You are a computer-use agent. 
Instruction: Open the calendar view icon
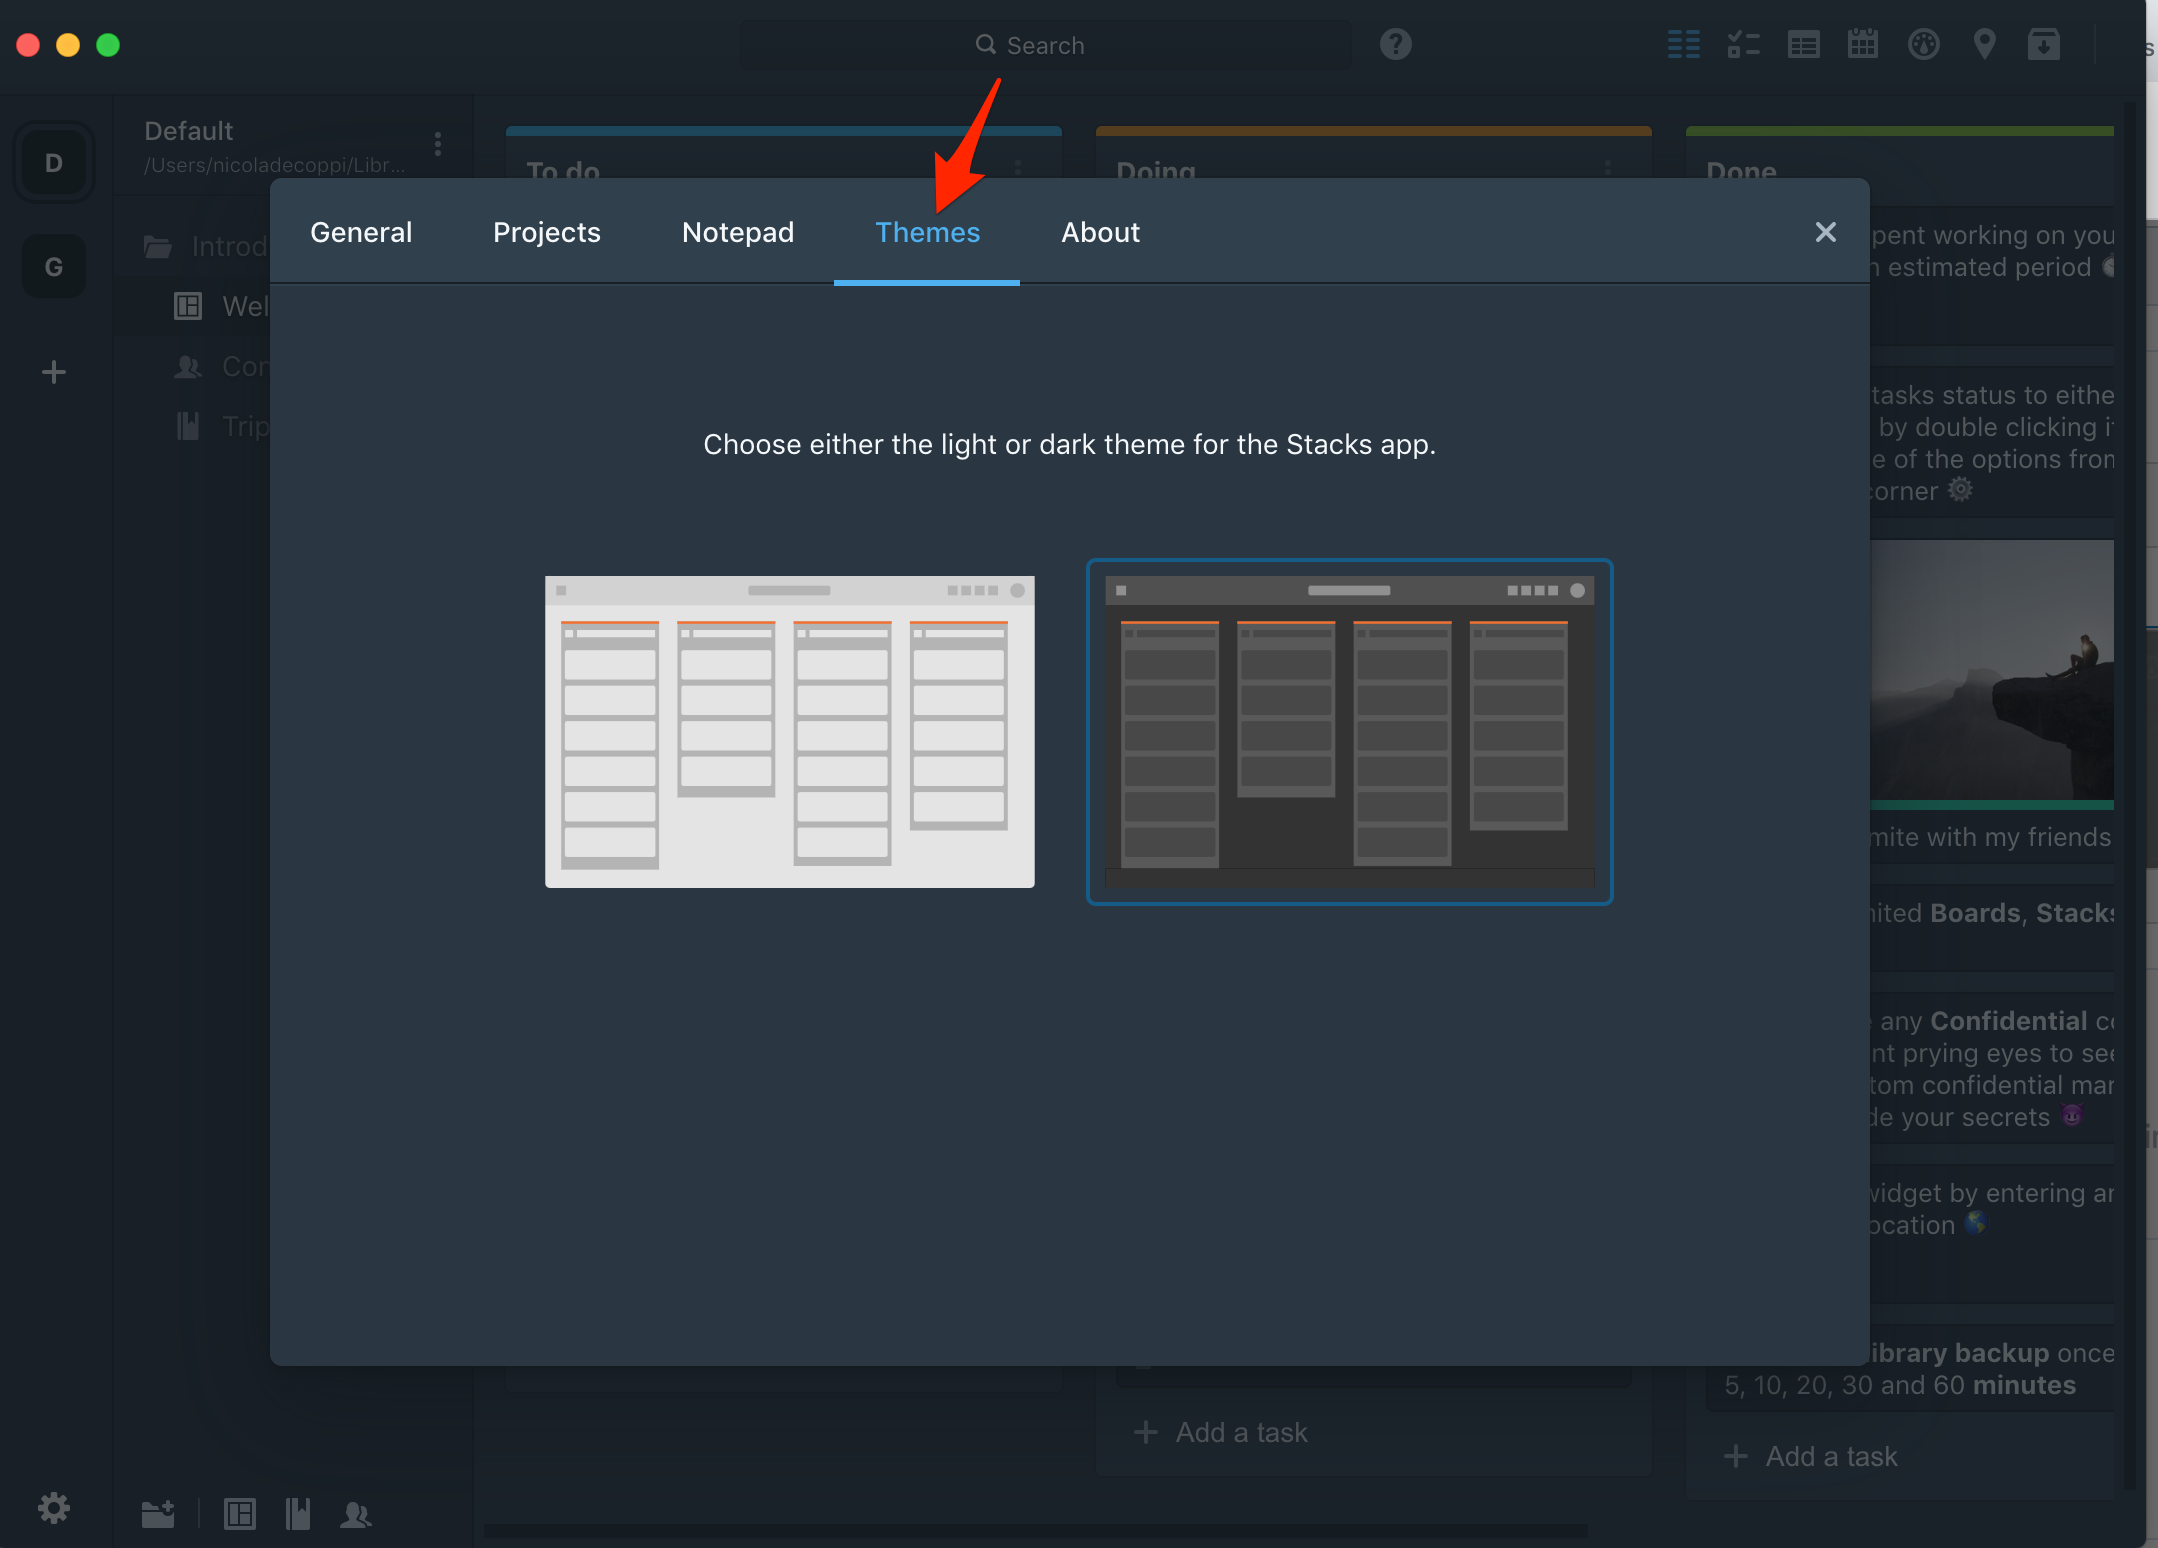pos(1863,45)
